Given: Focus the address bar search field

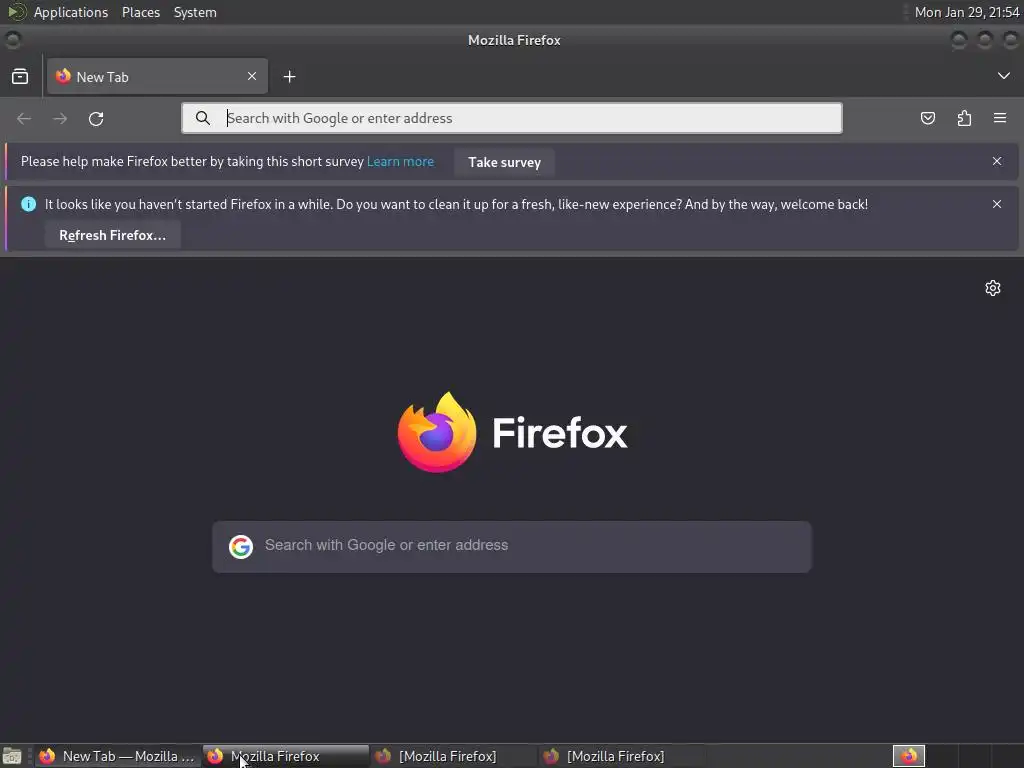Looking at the screenshot, I should pos(512,118).
